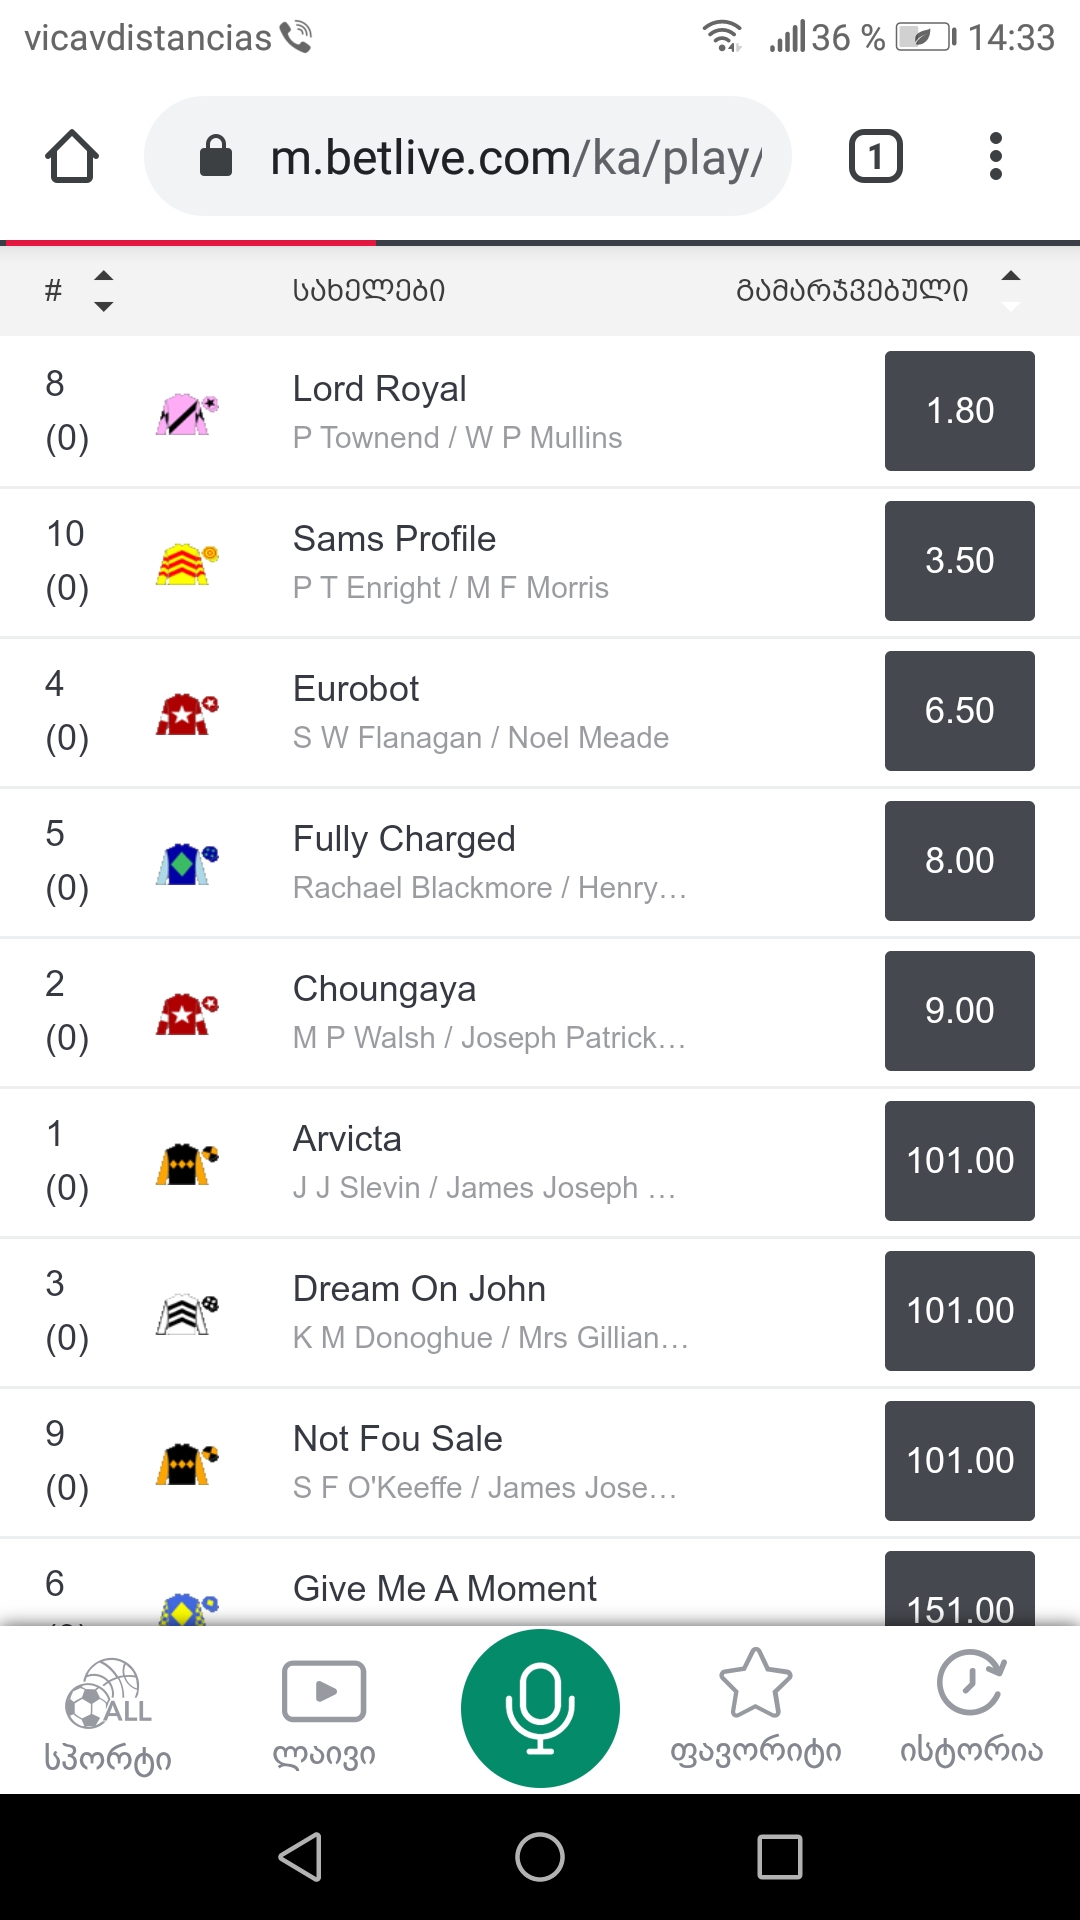The image size is (1080, 1920).
Task: Tap the browser home icon
Action: click(72, 157)
